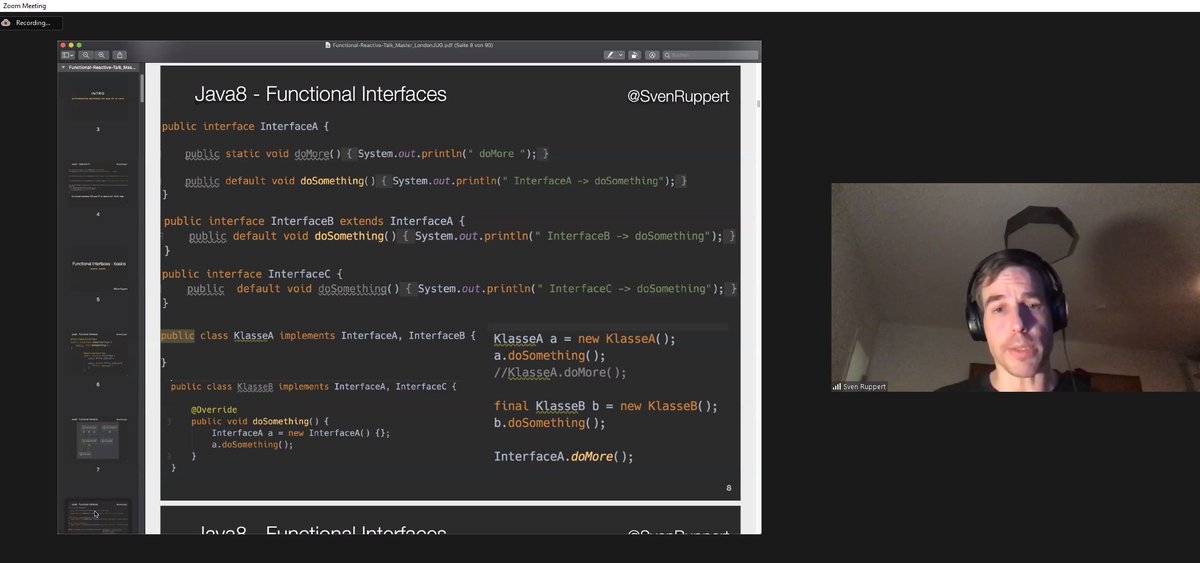Screen dimensions: 1200x563
Task: Click the zoom in magnifier icon
Action: pos(102,55)
